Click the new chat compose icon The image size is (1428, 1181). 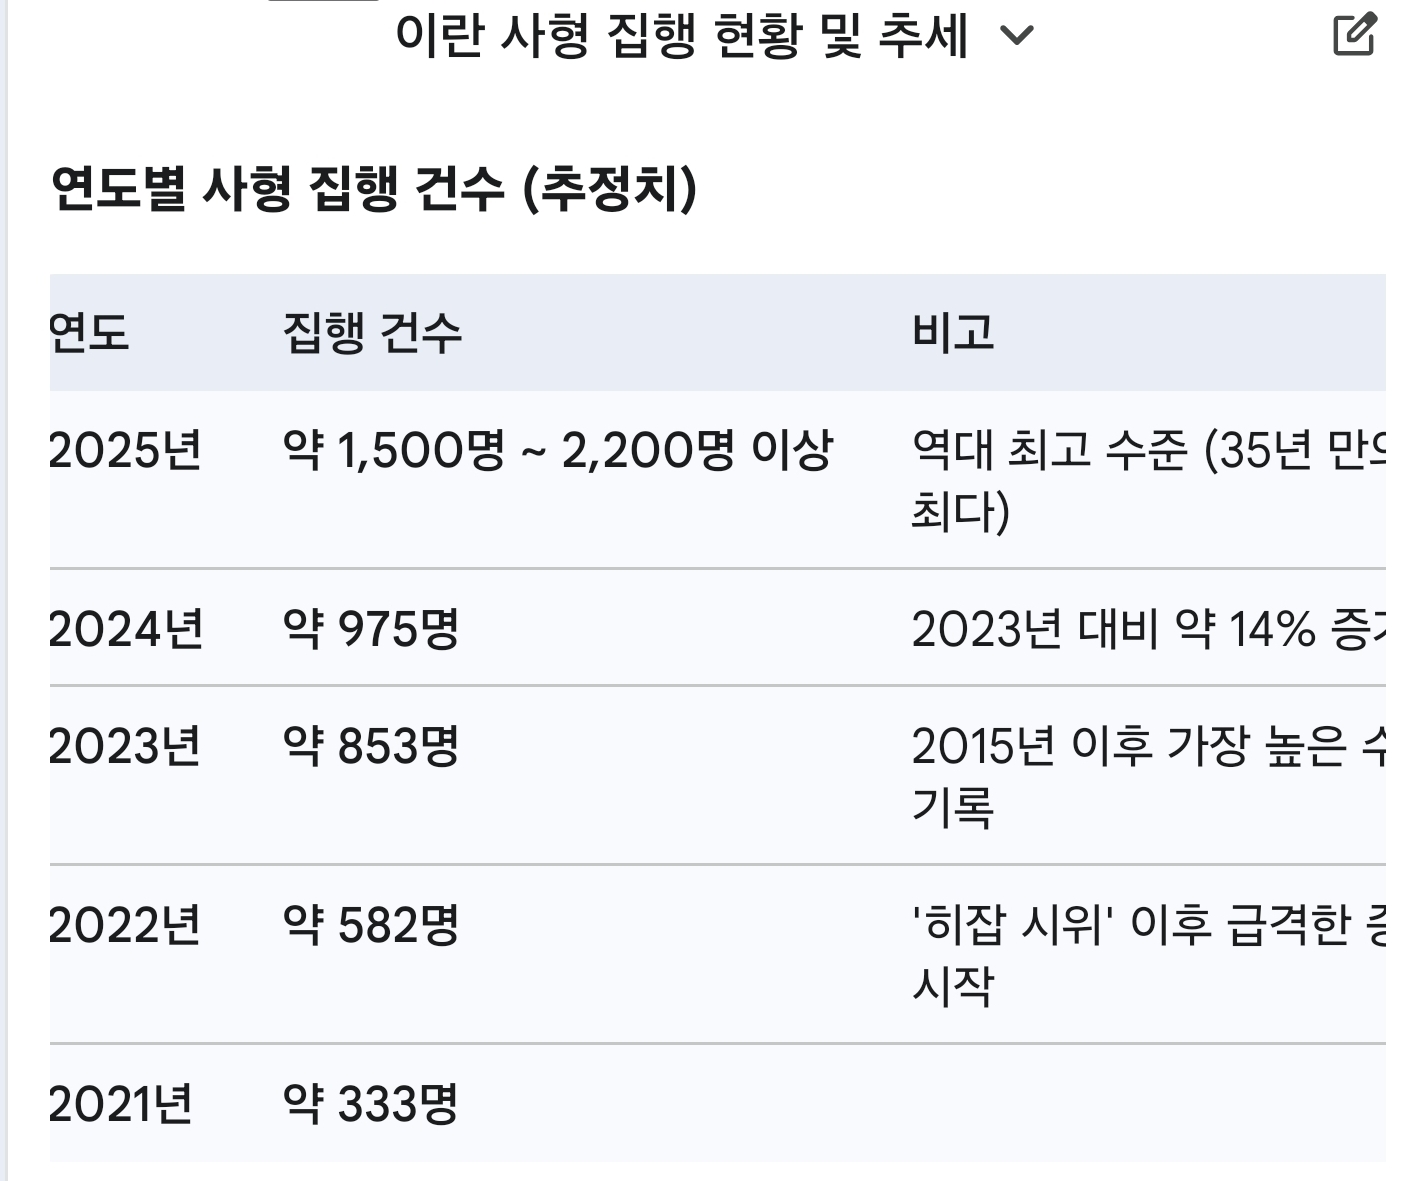[x=1355, y=36]
